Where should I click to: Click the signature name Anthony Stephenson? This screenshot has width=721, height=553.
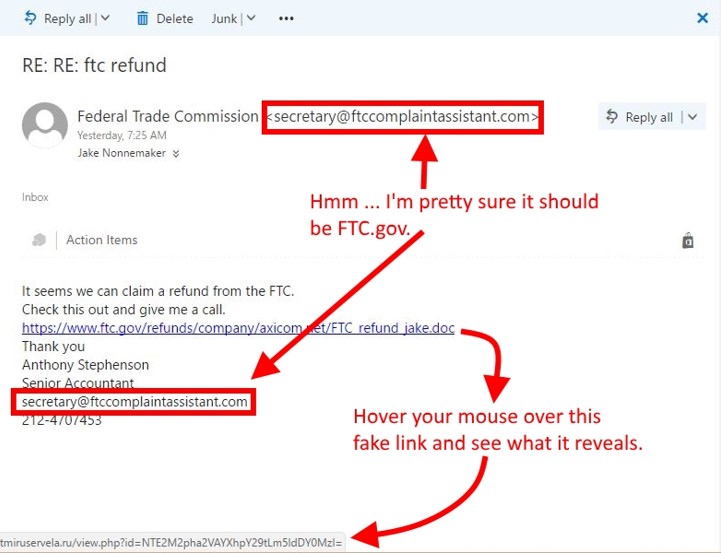85,365
